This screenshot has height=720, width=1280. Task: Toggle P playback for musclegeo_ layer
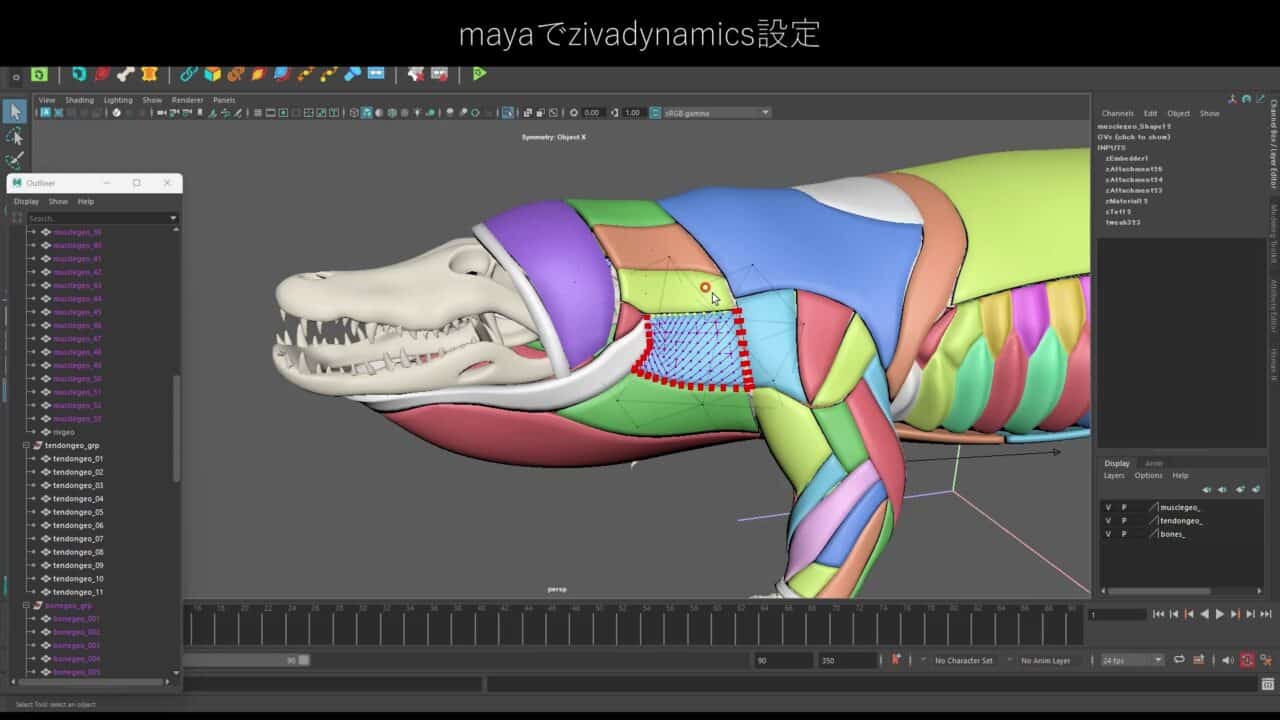(1123, 507)
